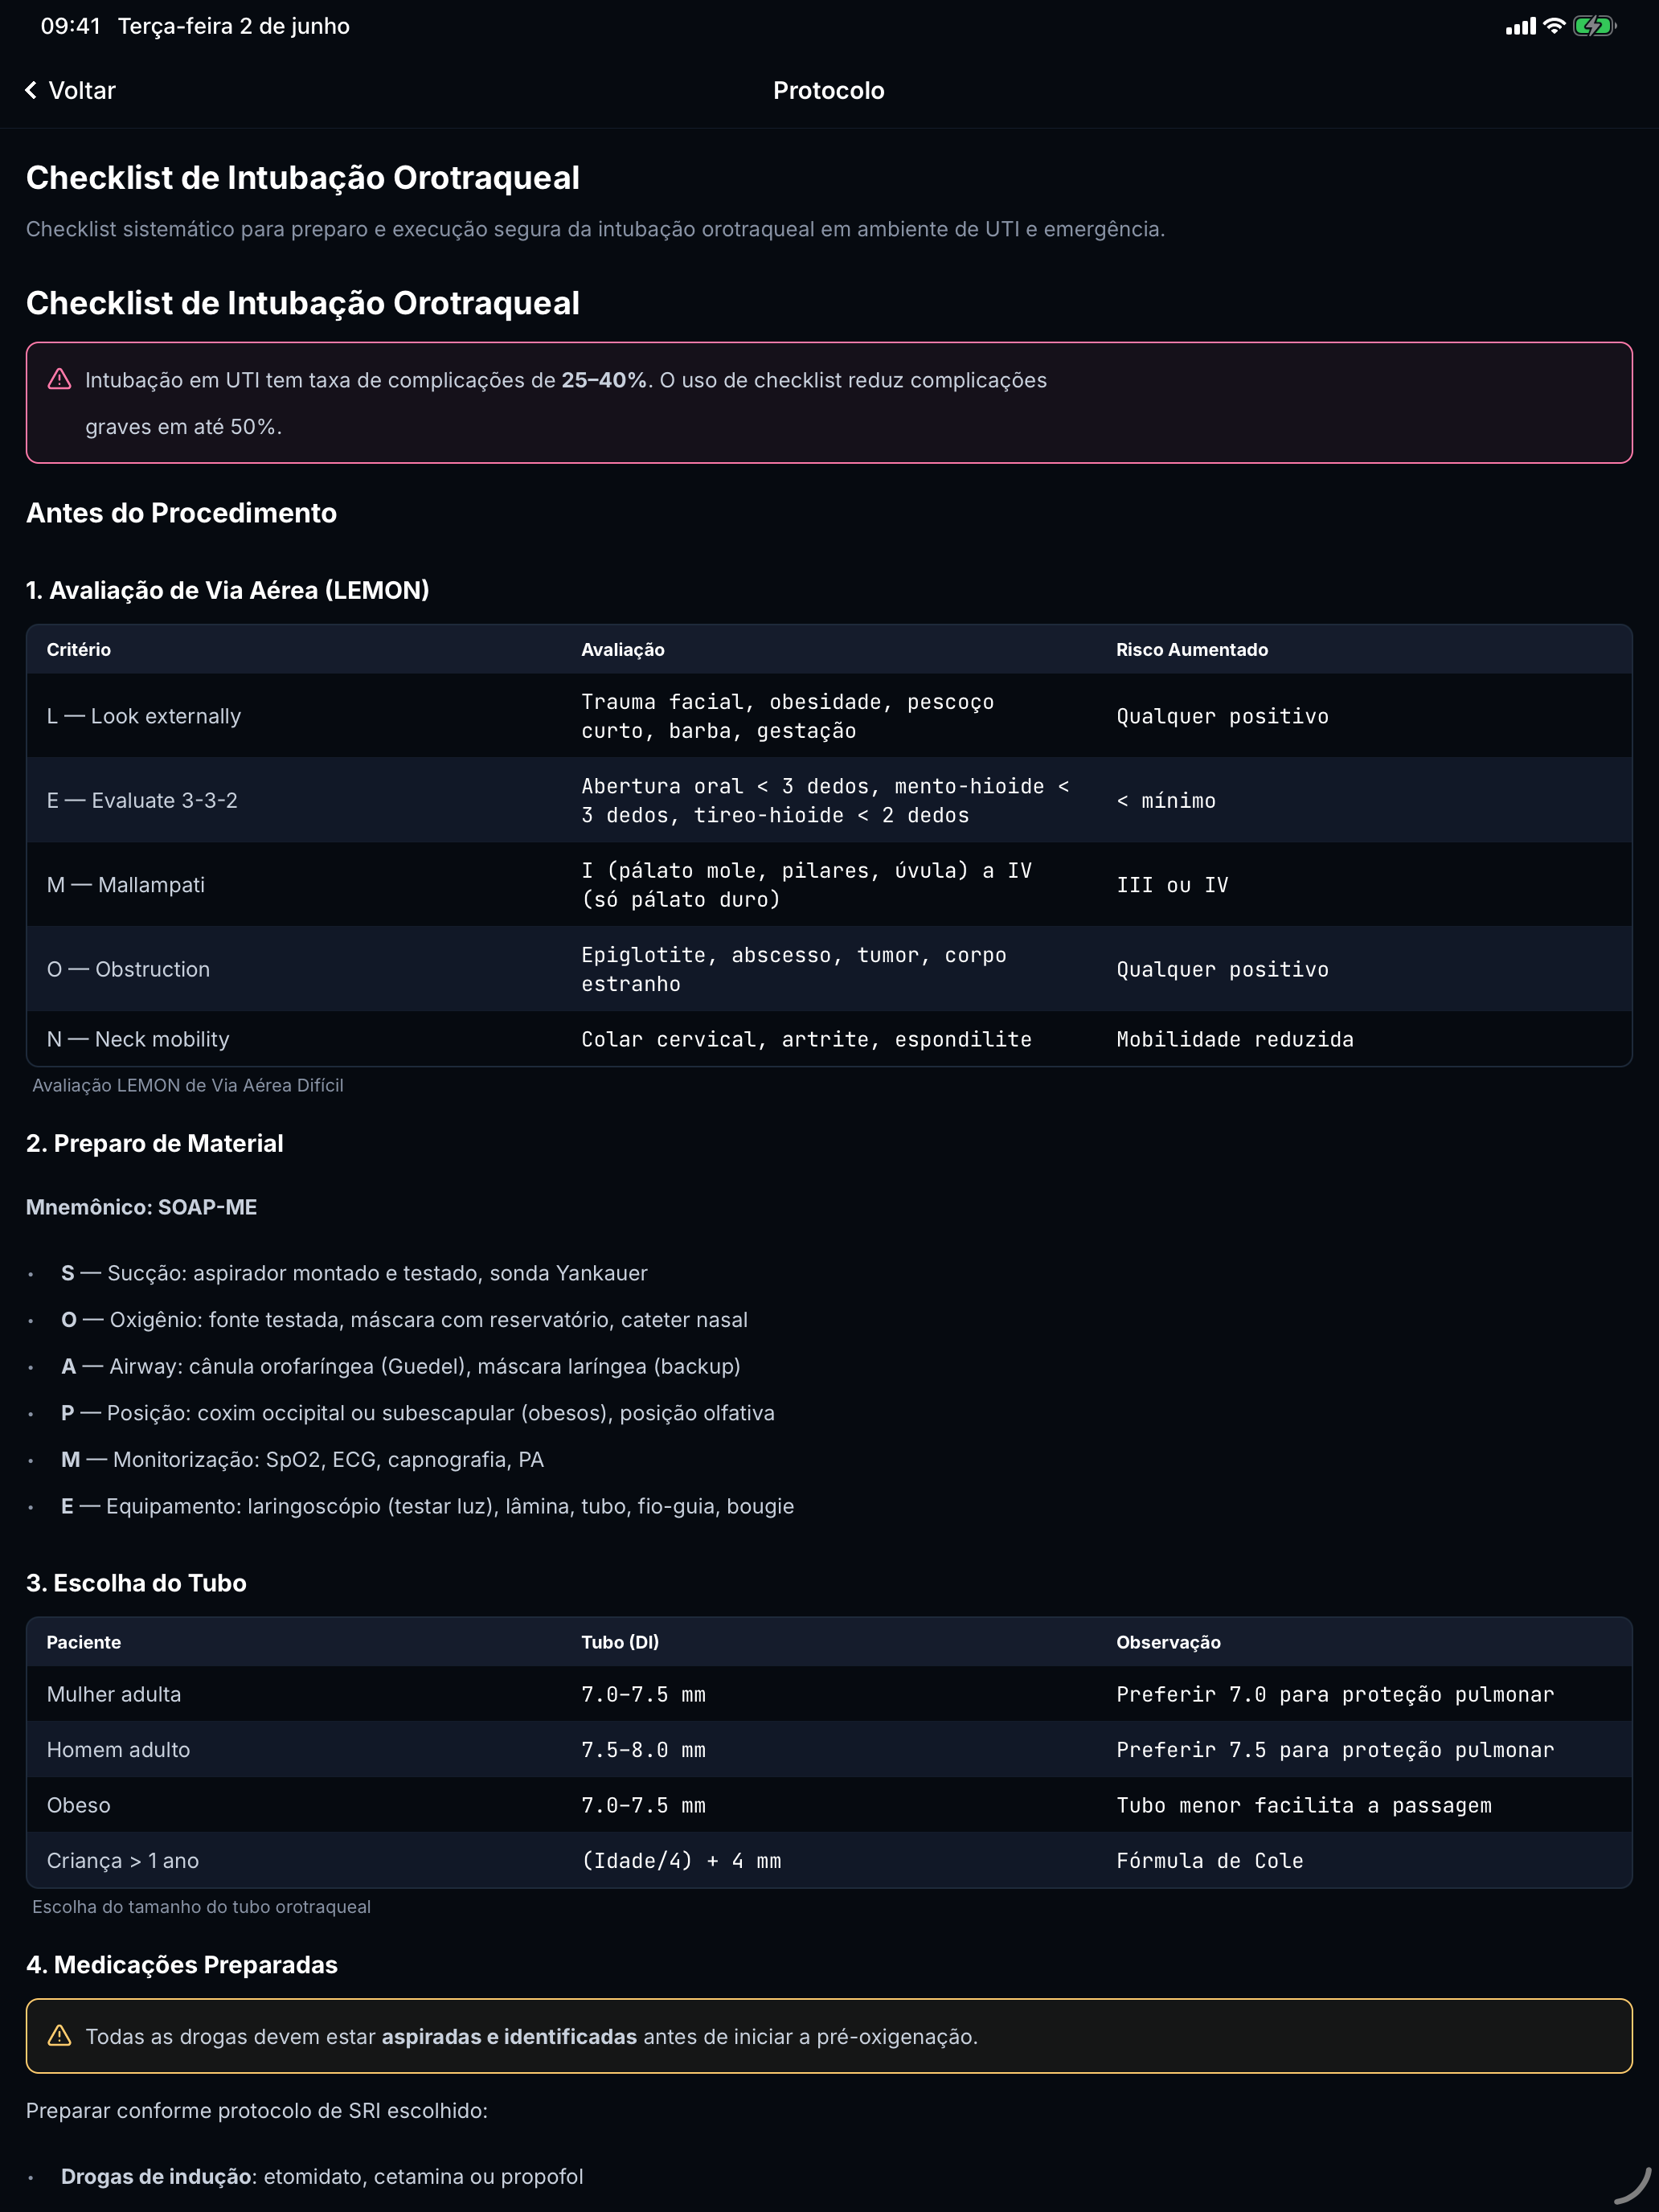The width and height of the screenshot is (1659, 2212).
Task: Click the Mnemônico: SOAP-ME label
Action: click(x=142, y=1207)
